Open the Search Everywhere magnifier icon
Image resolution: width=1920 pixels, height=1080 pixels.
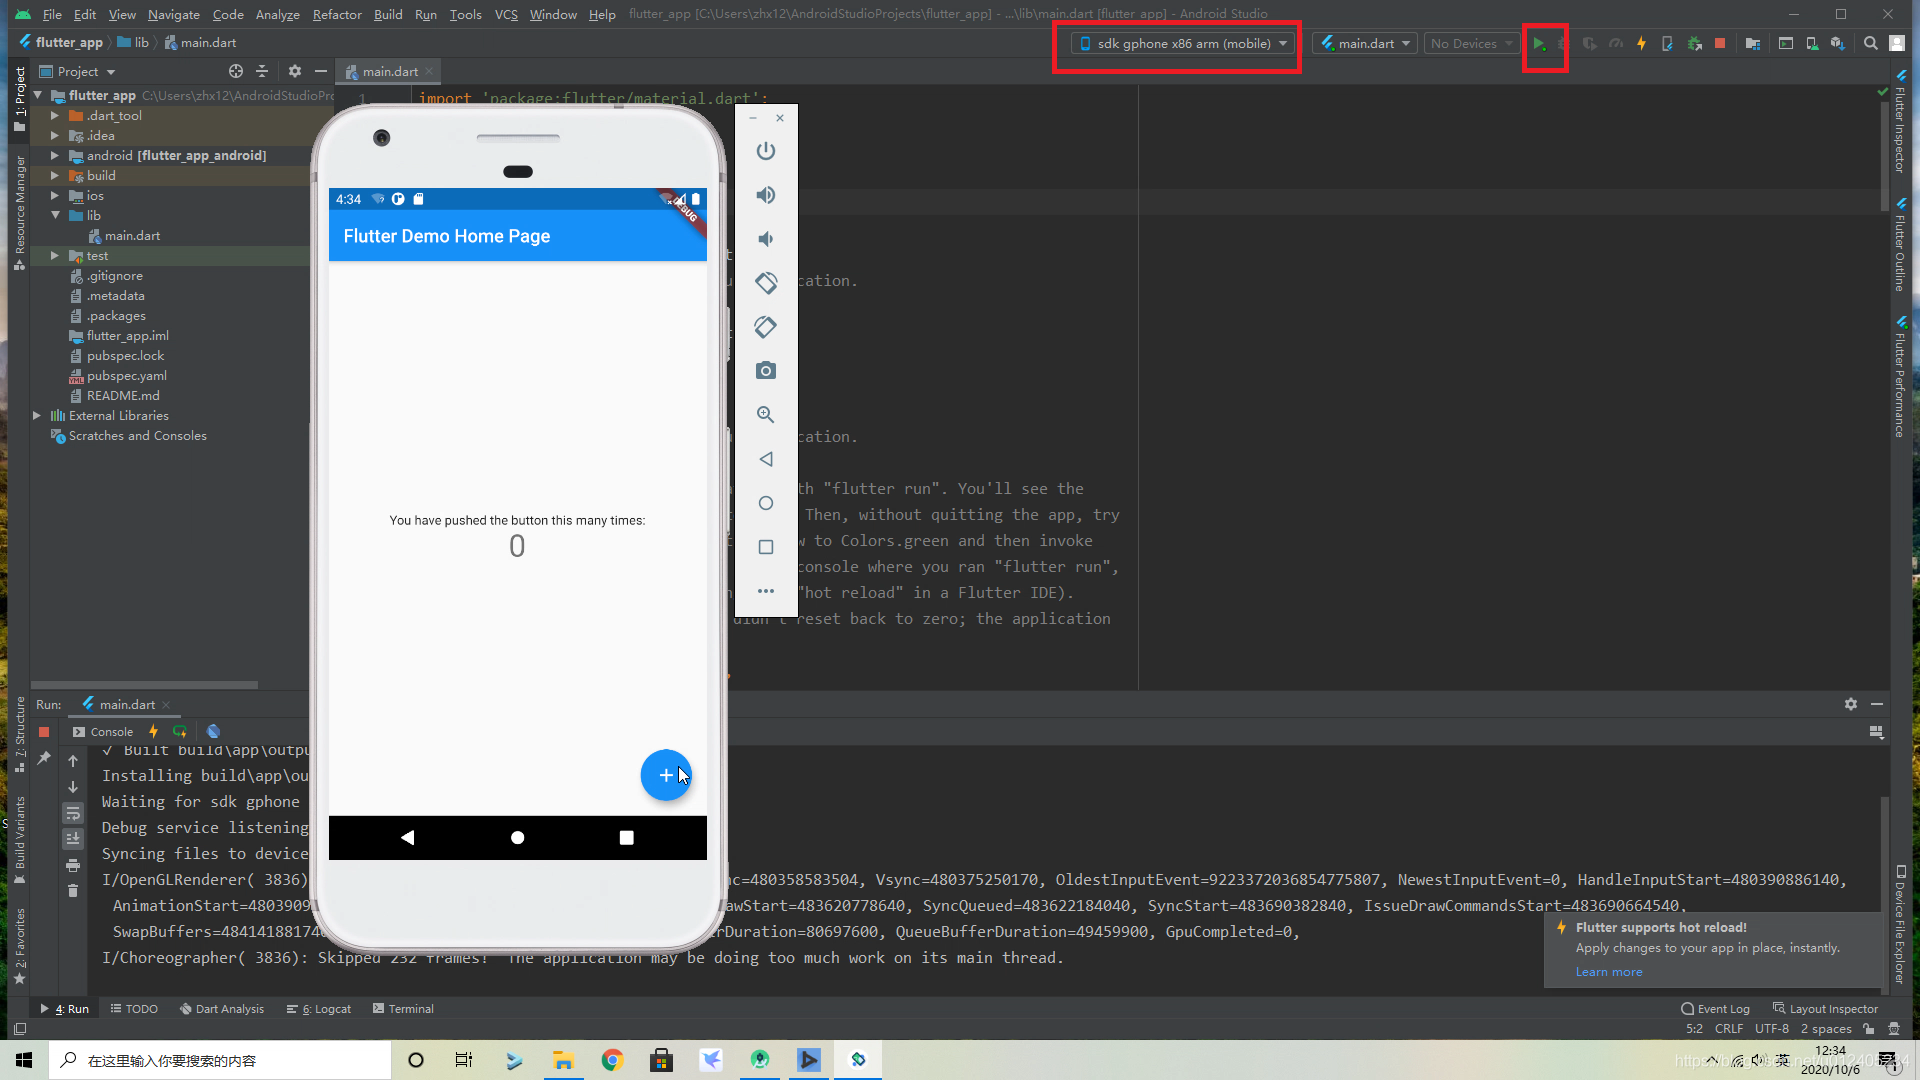[x=1870, y=44]
